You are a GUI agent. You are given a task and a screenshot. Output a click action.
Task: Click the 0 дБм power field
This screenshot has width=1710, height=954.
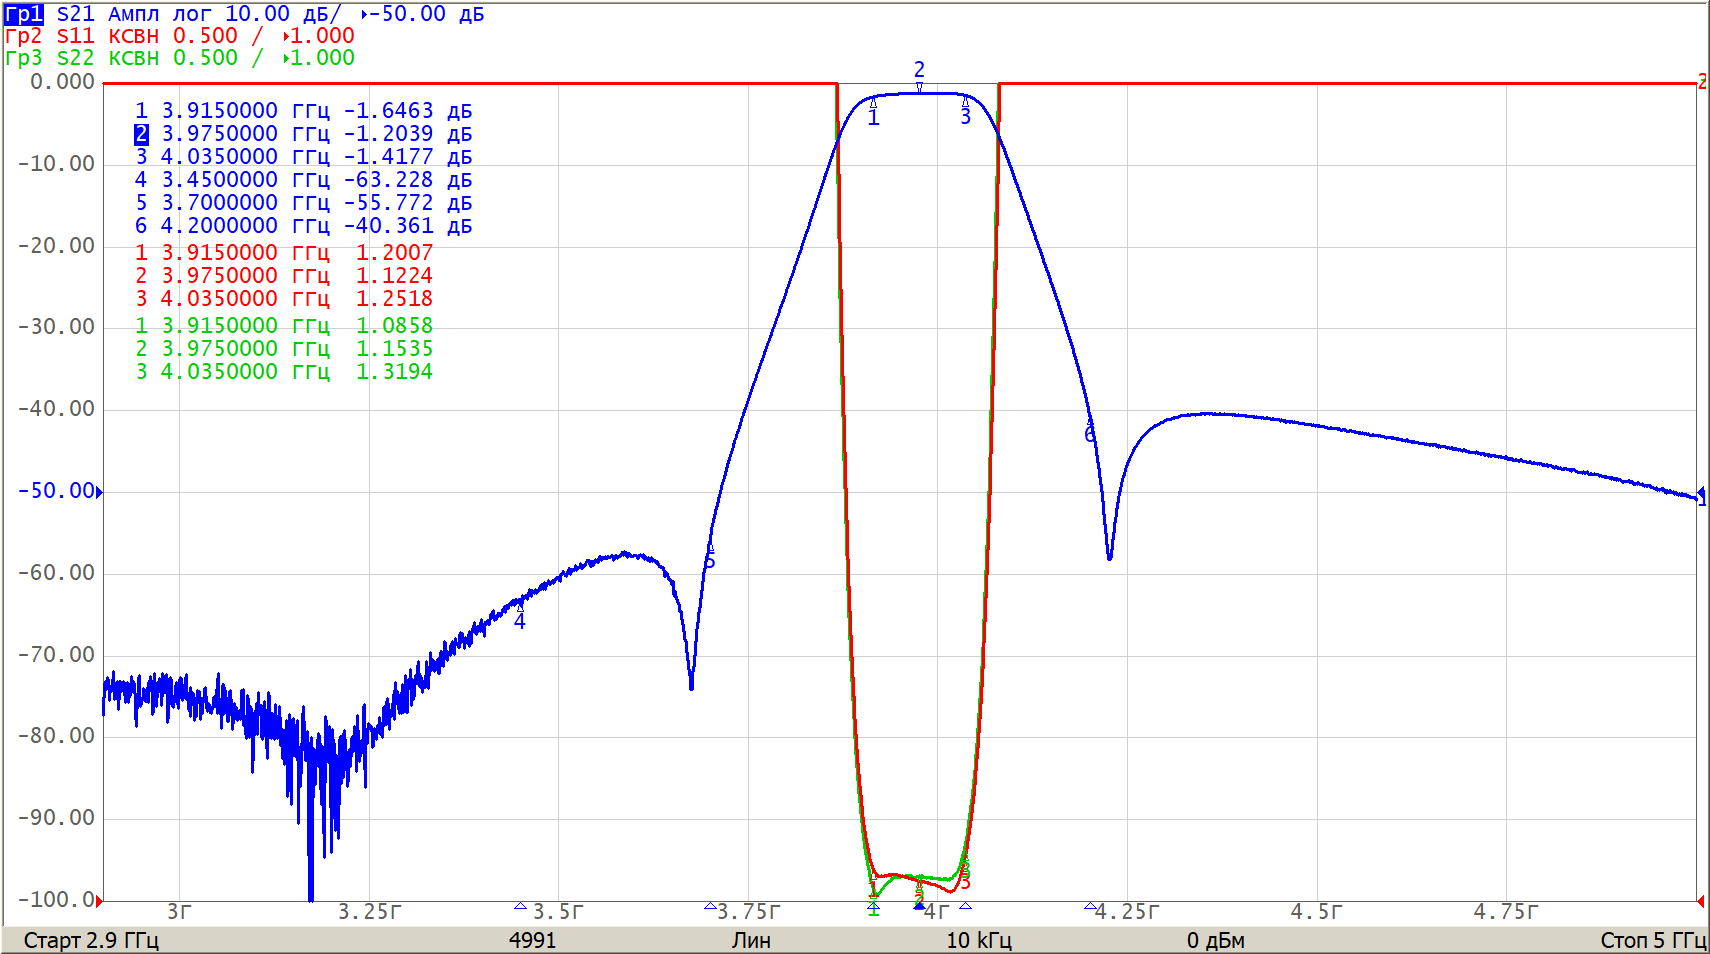tap(1215, 940)
